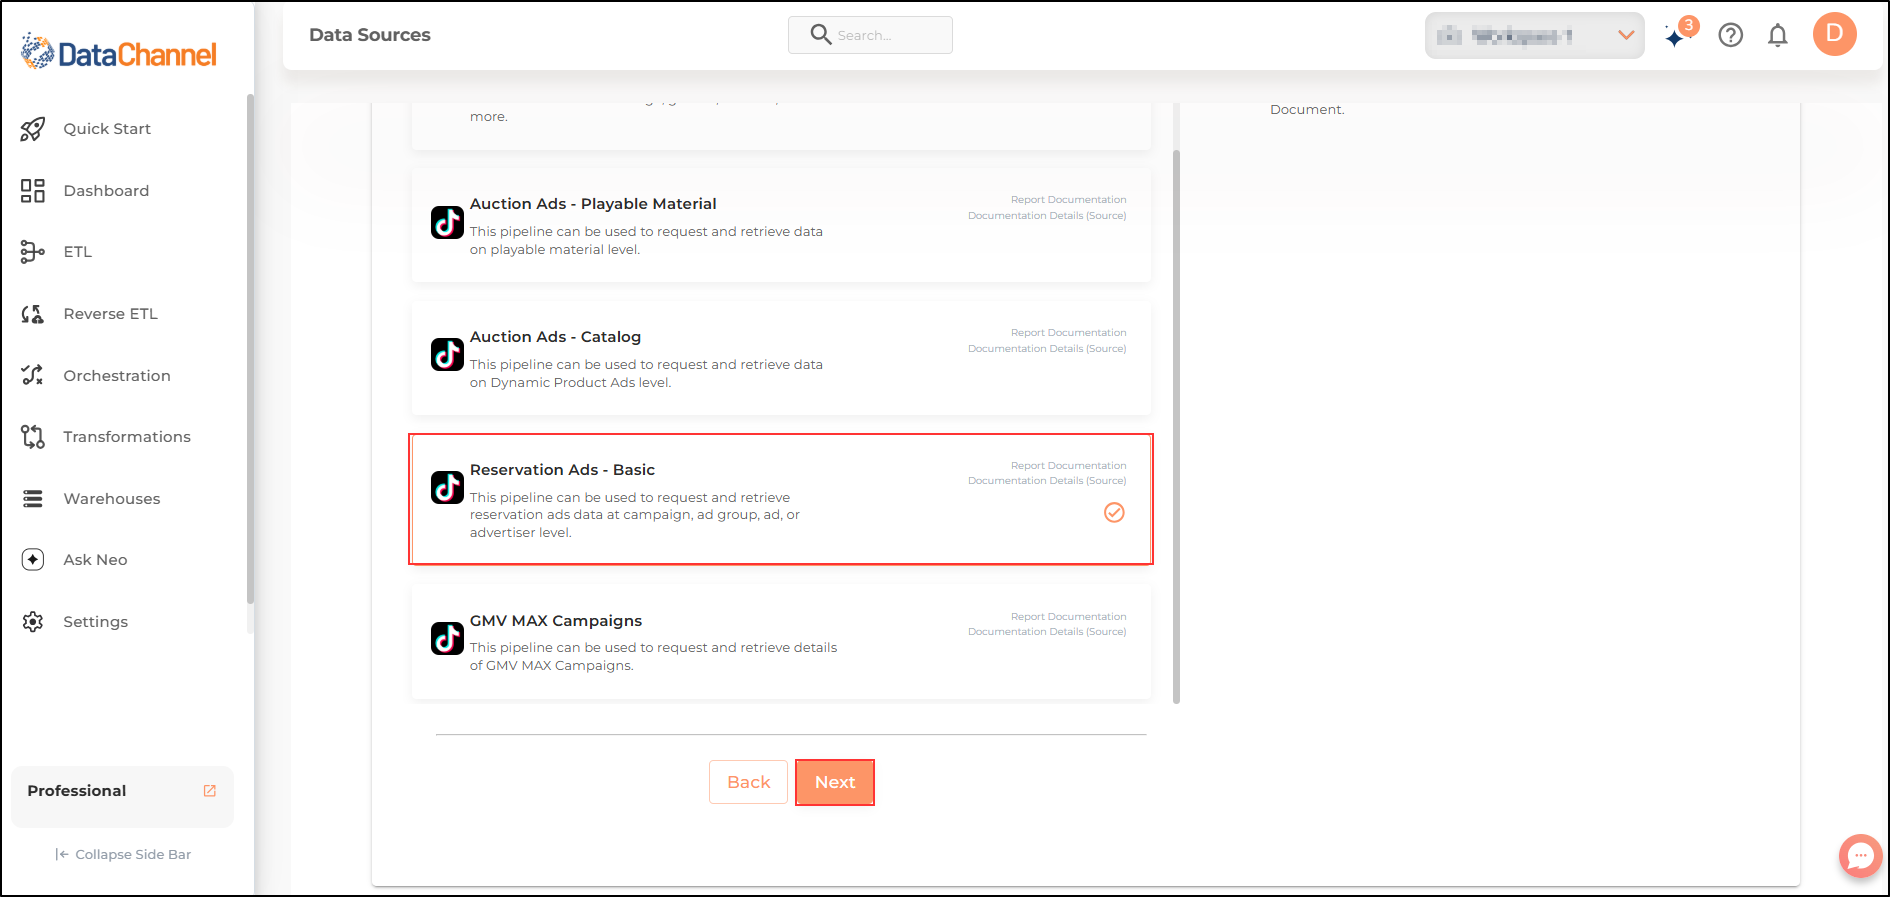Open Documentation Details (Source) for Auction Ads Catalog

coord(1047,349)
